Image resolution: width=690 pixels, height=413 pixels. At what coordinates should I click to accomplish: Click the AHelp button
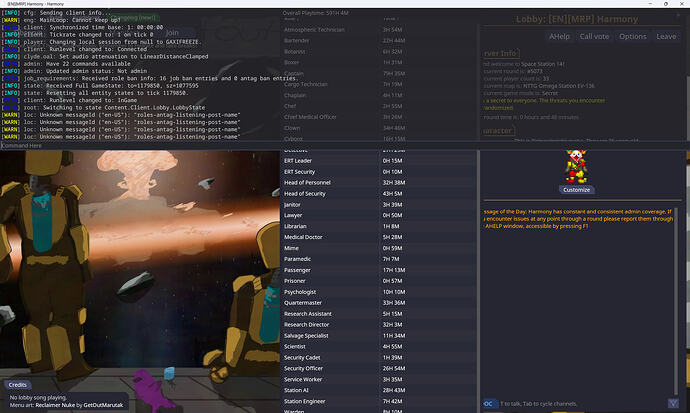coord(559,37)
